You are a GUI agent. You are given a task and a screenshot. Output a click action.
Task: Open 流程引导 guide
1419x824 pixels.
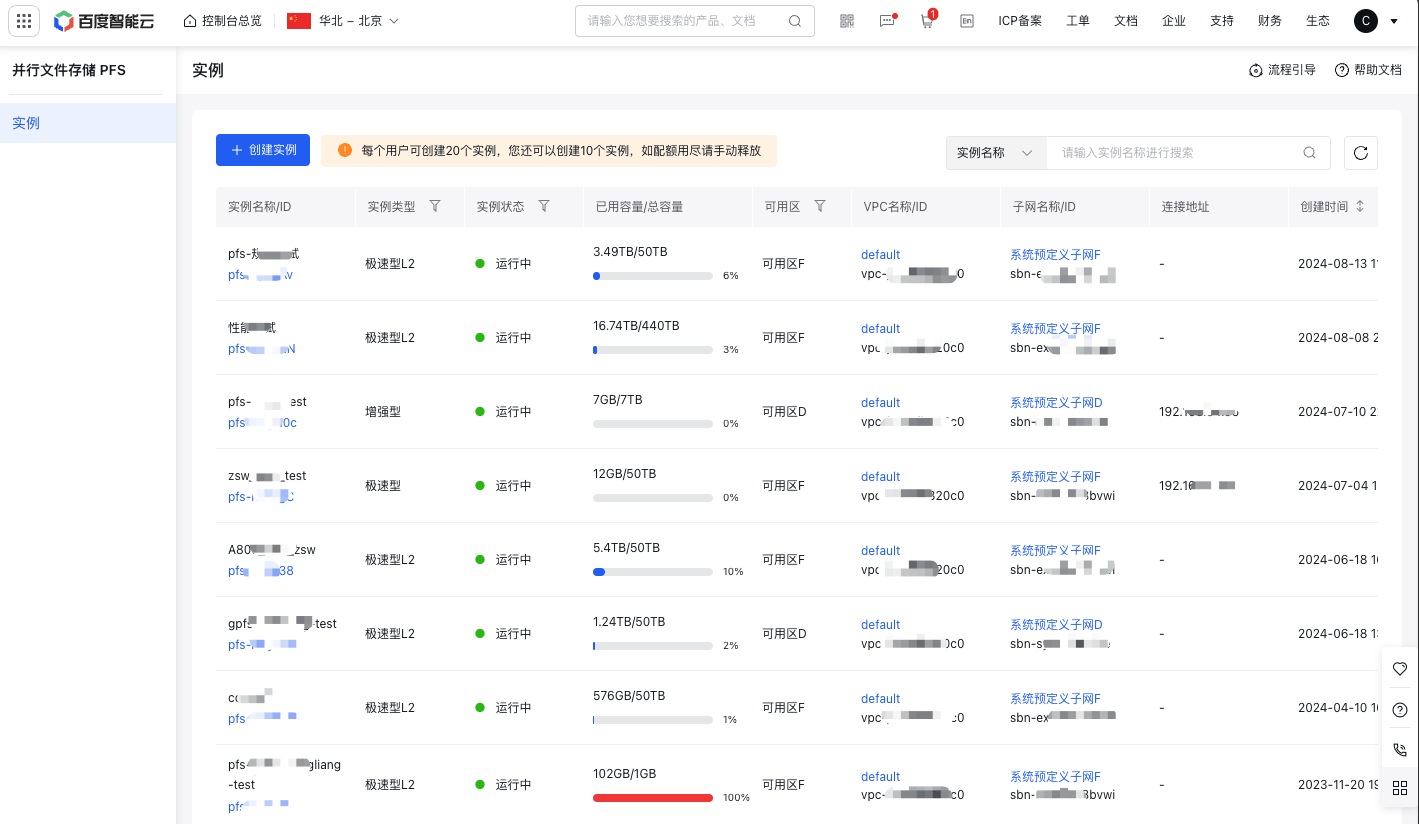click(1283, 70)
